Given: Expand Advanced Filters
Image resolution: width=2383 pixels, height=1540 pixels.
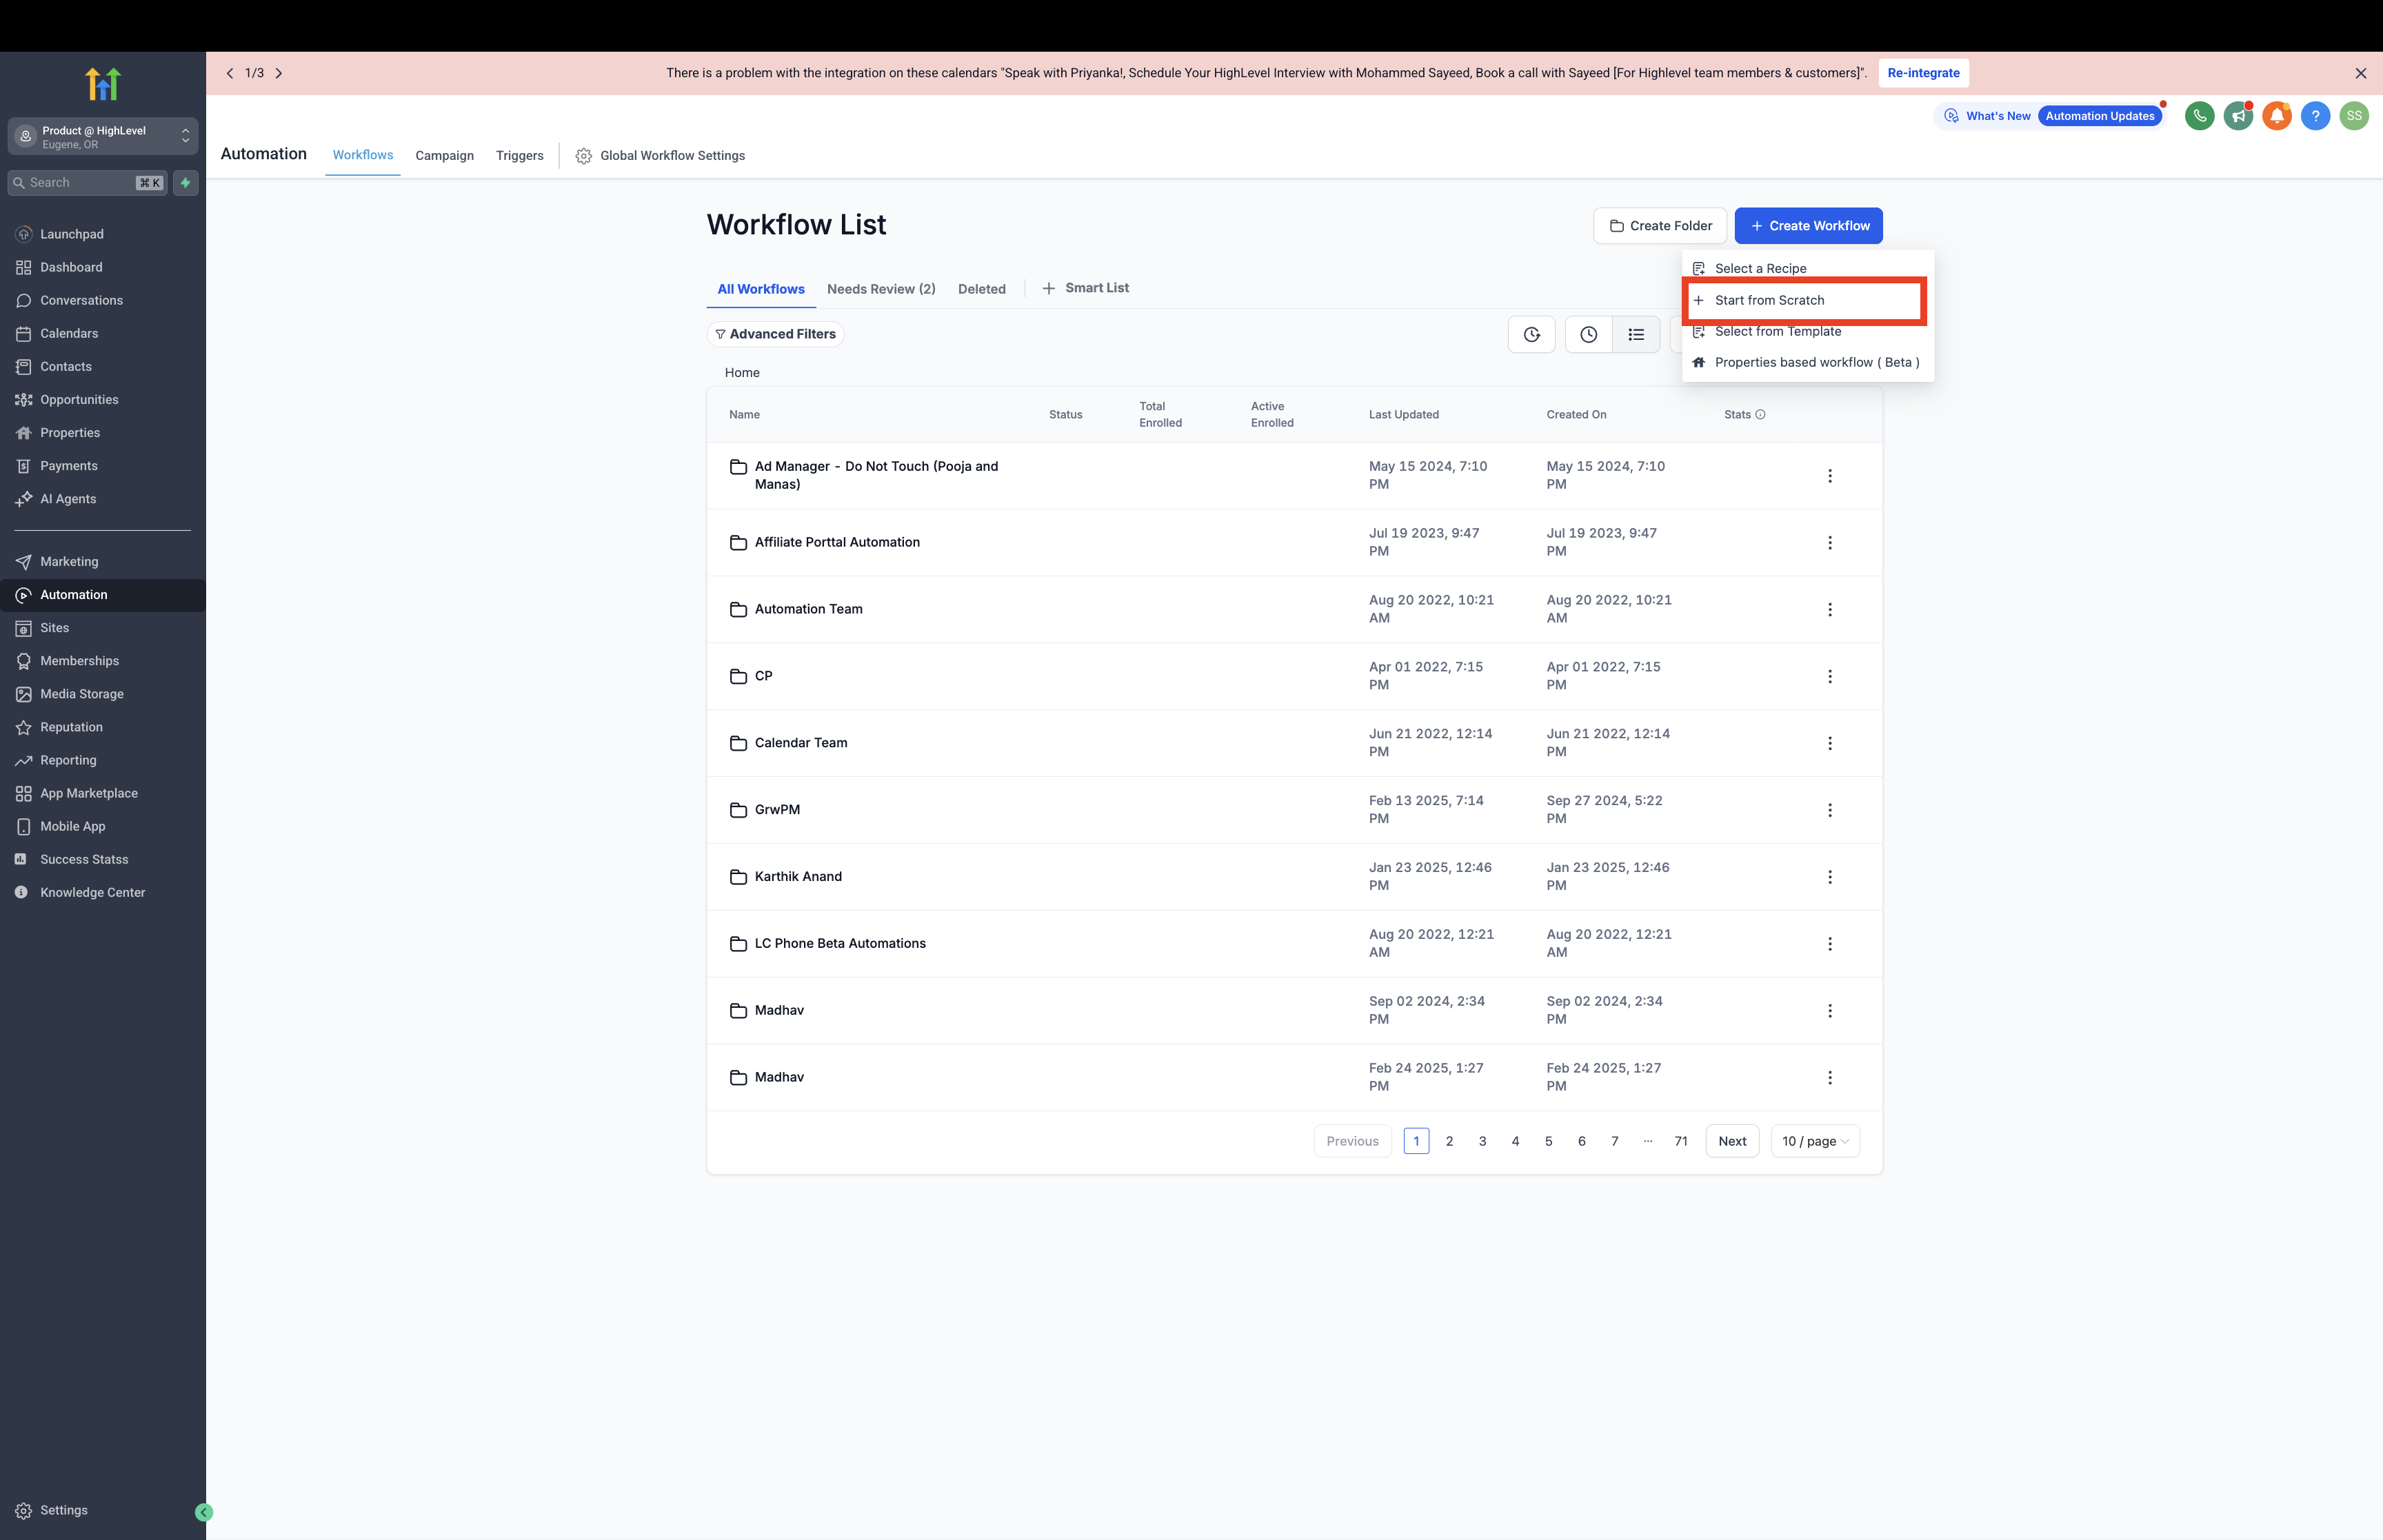Looking at the screenshot, I should tap(775, 334).
